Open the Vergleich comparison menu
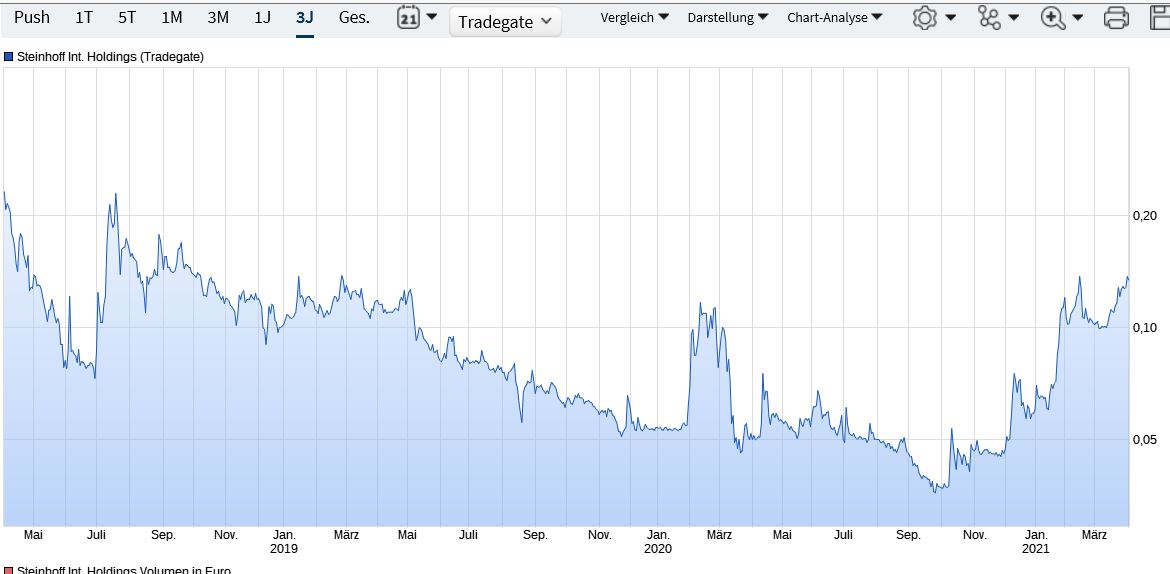This screenshot has width=1170, height=574. click(635, 17)
